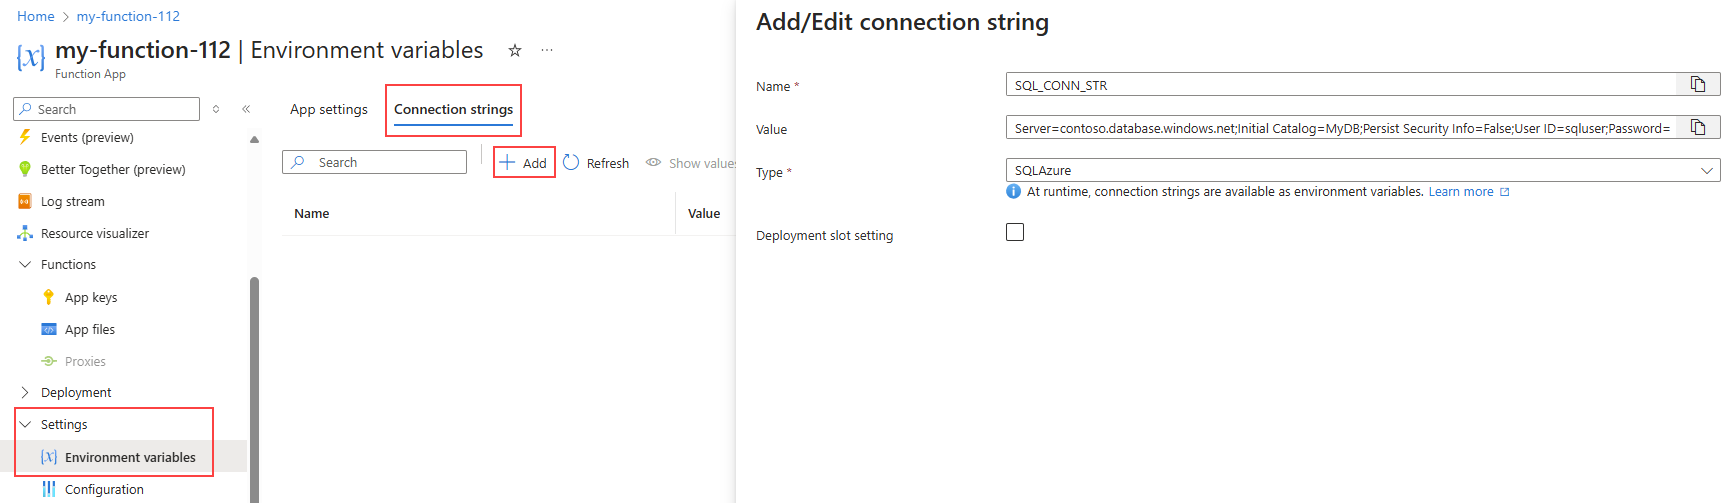Click the Name input field SQL_CONN_STR
1726x503 pixels.
coord(1341,85)
